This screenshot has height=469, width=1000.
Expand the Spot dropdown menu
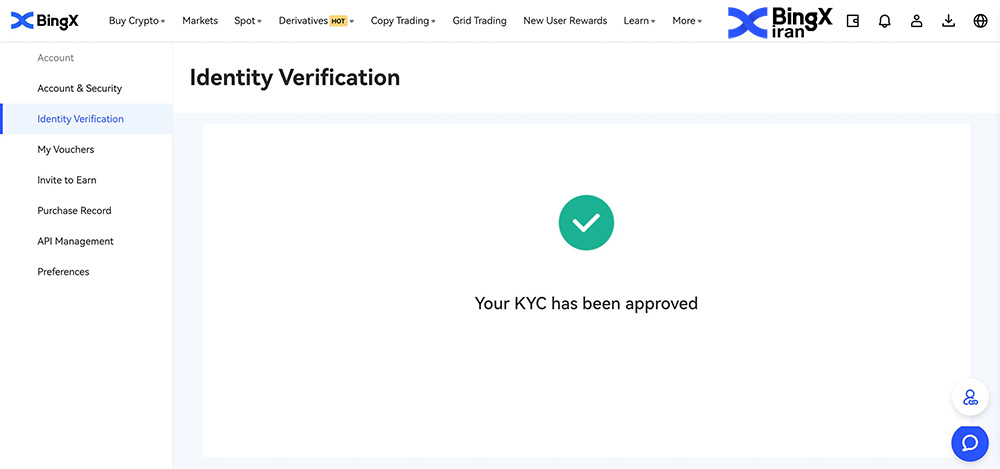click(247, 21)
